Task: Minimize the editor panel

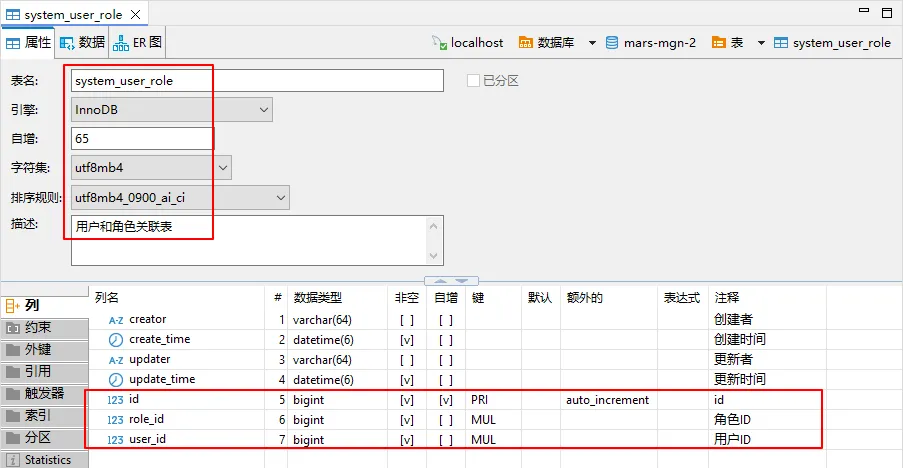Action: (864, 10)
